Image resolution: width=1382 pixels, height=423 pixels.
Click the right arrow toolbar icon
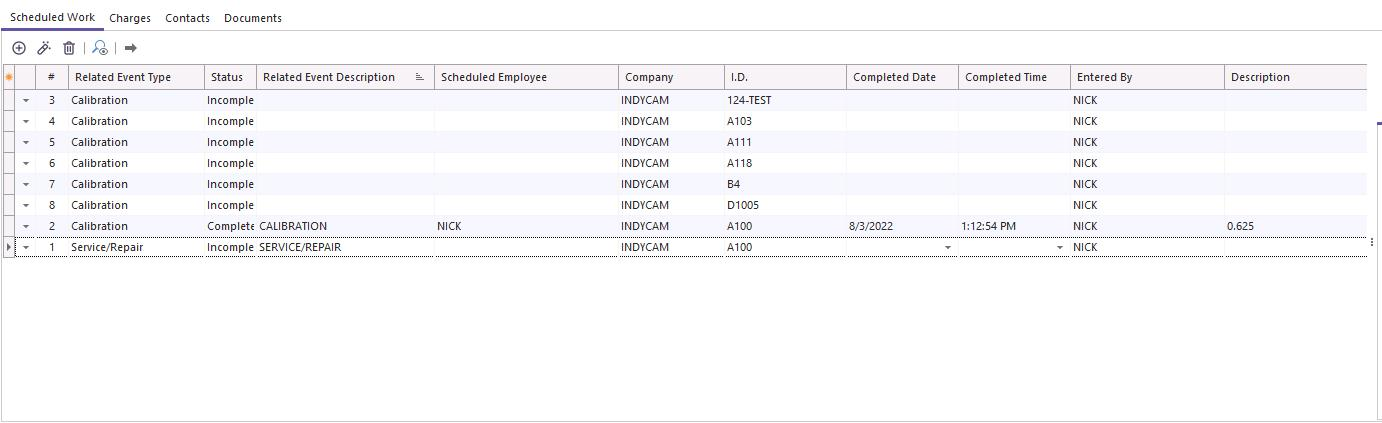(130, 48)
